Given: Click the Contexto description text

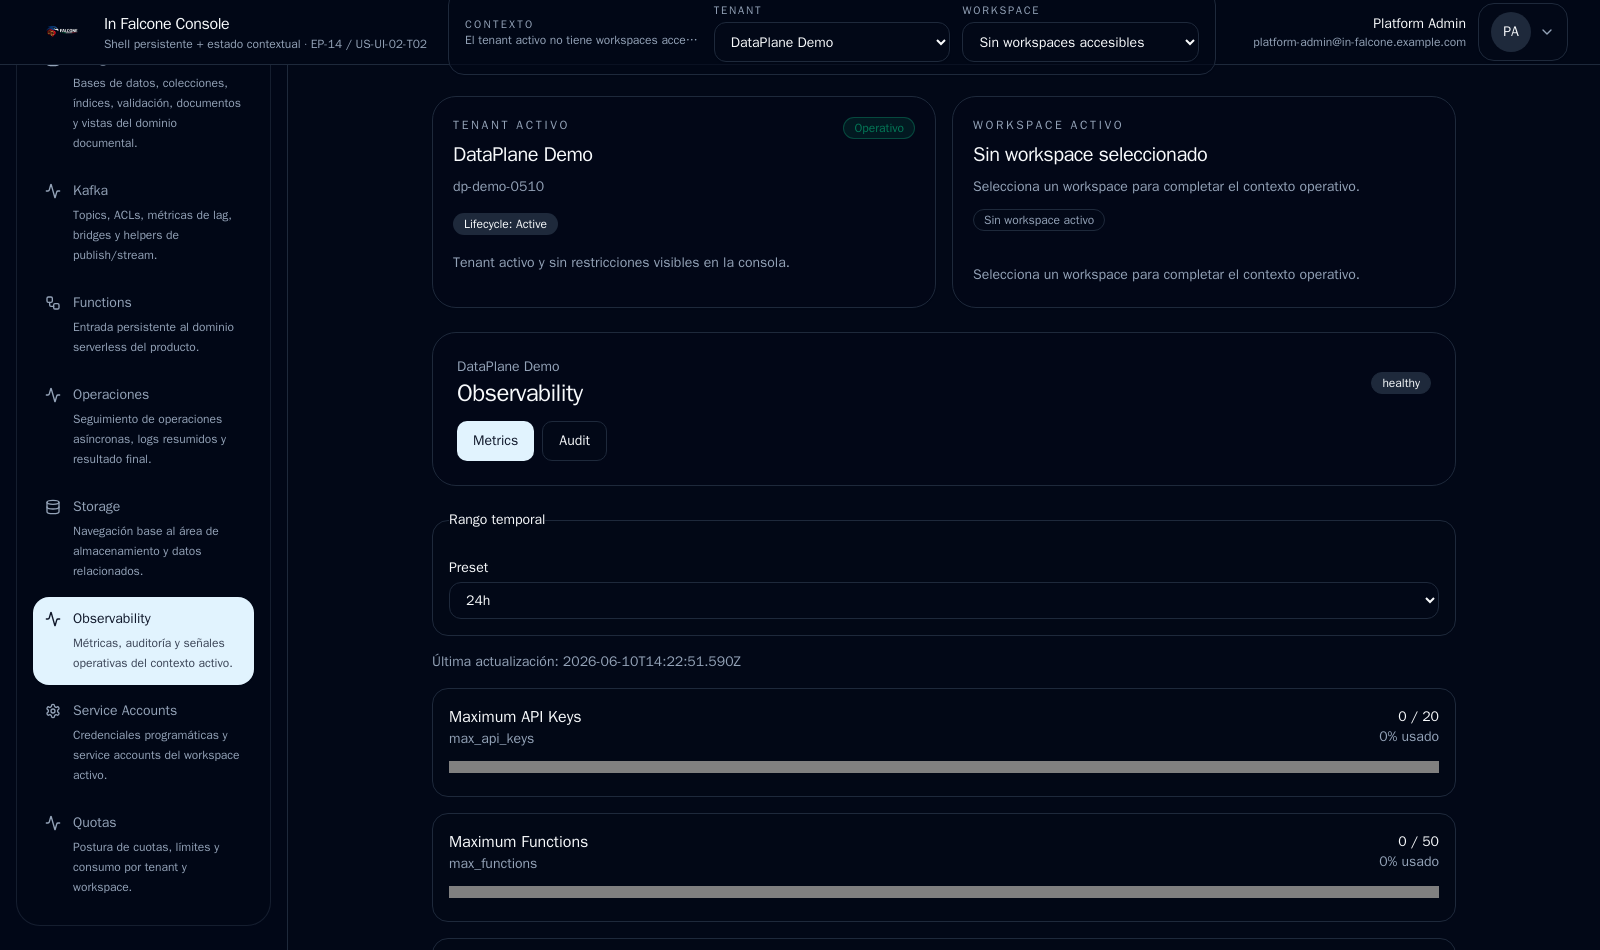Looking at the screenshot, I should pyautogui.click(x=581, y=40).
